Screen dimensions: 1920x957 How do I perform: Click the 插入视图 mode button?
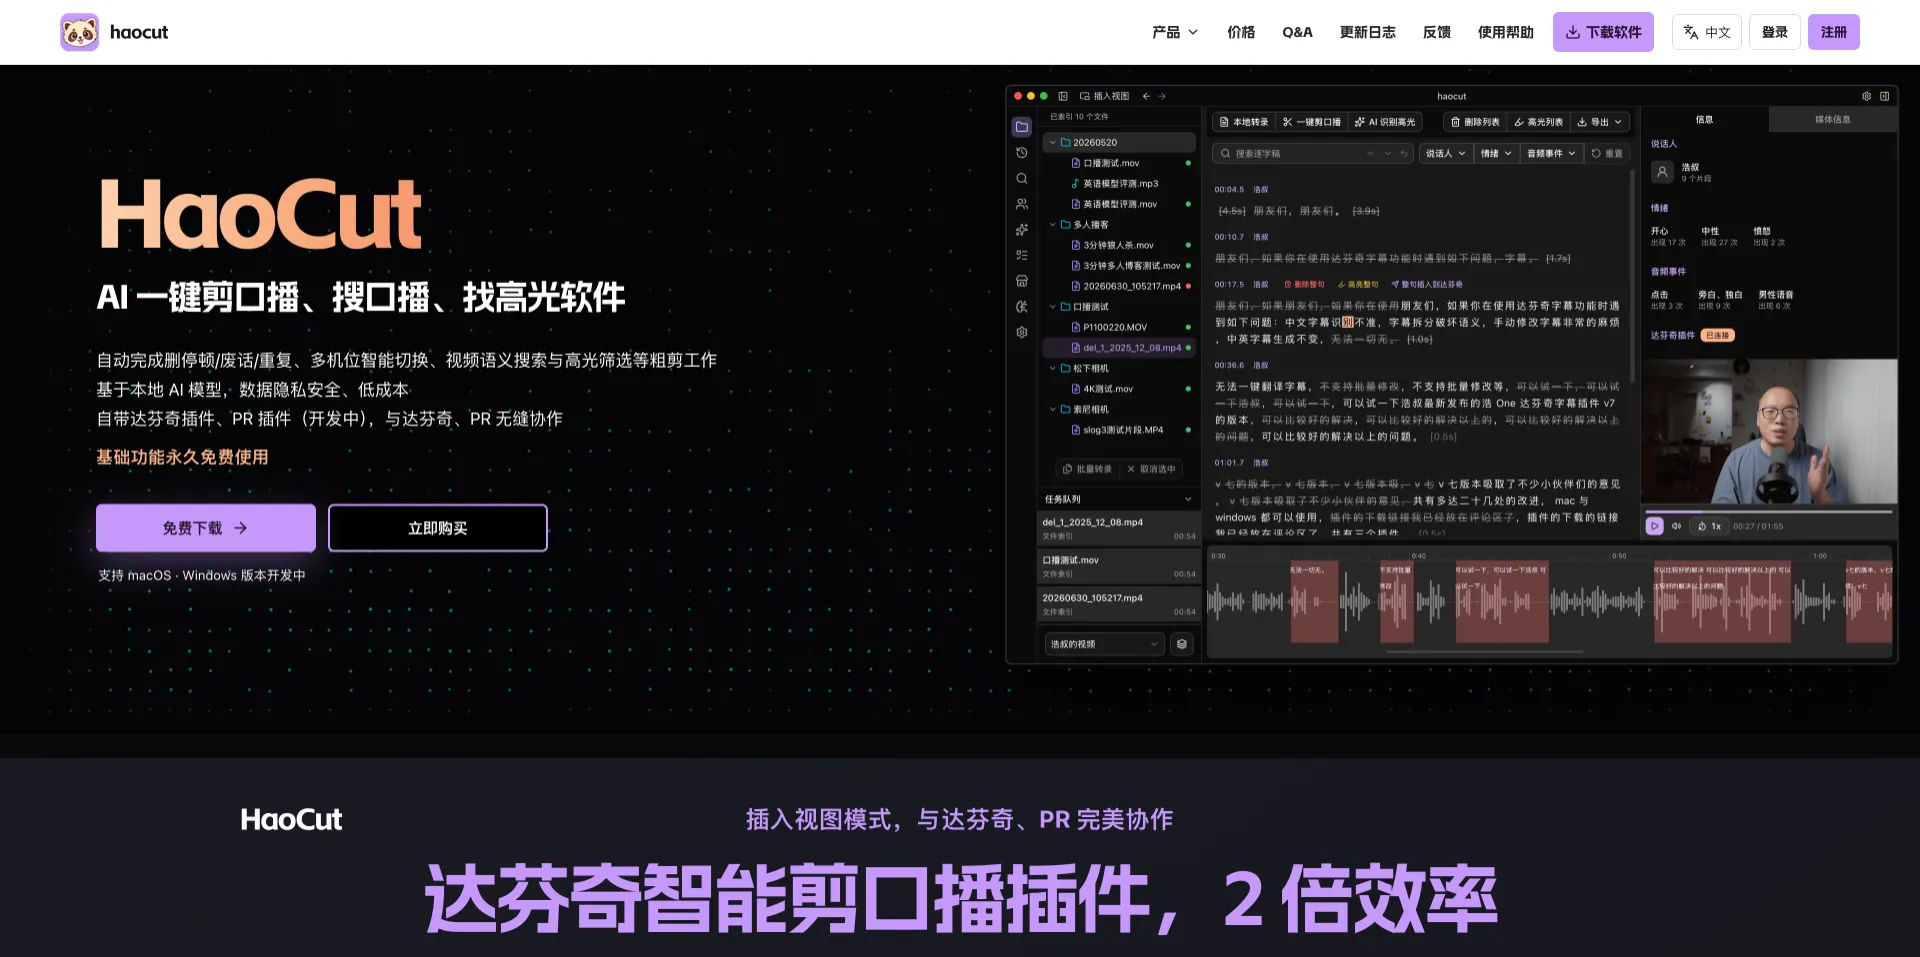click(1104, 96)
